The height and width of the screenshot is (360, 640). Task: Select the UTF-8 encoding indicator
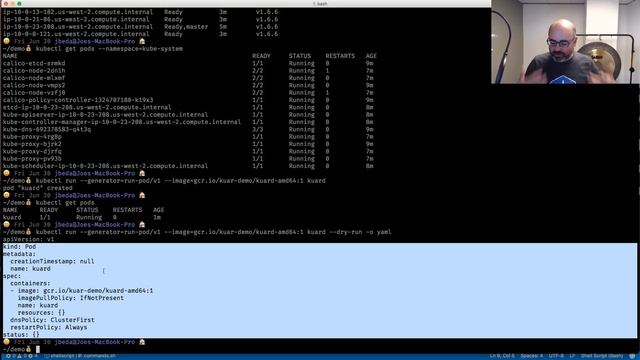(x=556, y=356)
